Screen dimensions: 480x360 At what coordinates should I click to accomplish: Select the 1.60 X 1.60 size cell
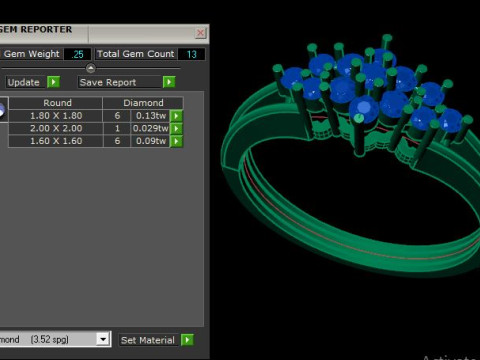56,141
